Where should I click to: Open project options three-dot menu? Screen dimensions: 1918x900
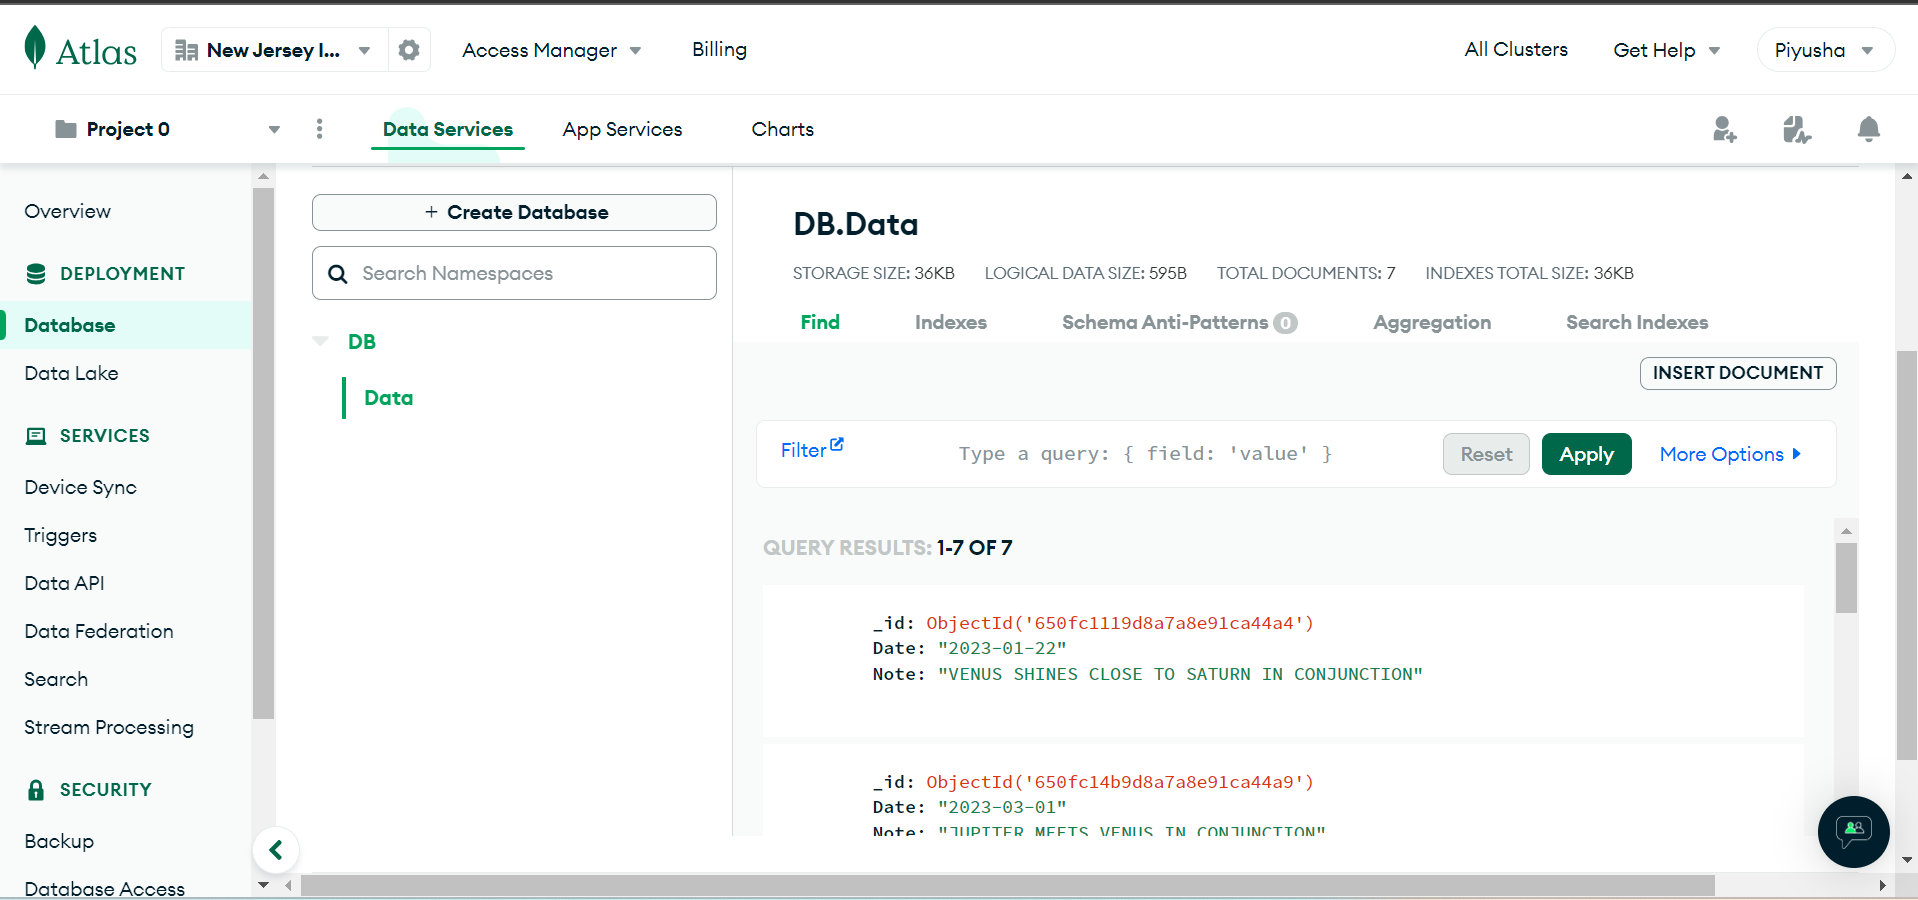click(x=319, y=129)
